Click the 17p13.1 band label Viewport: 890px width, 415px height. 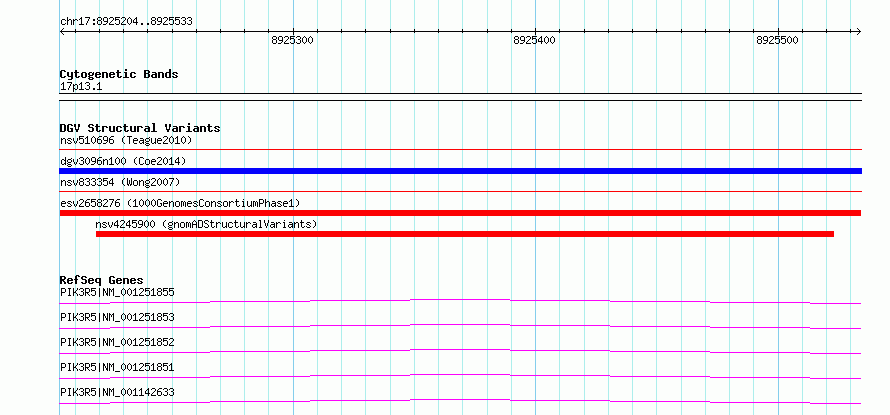point(81,87)
